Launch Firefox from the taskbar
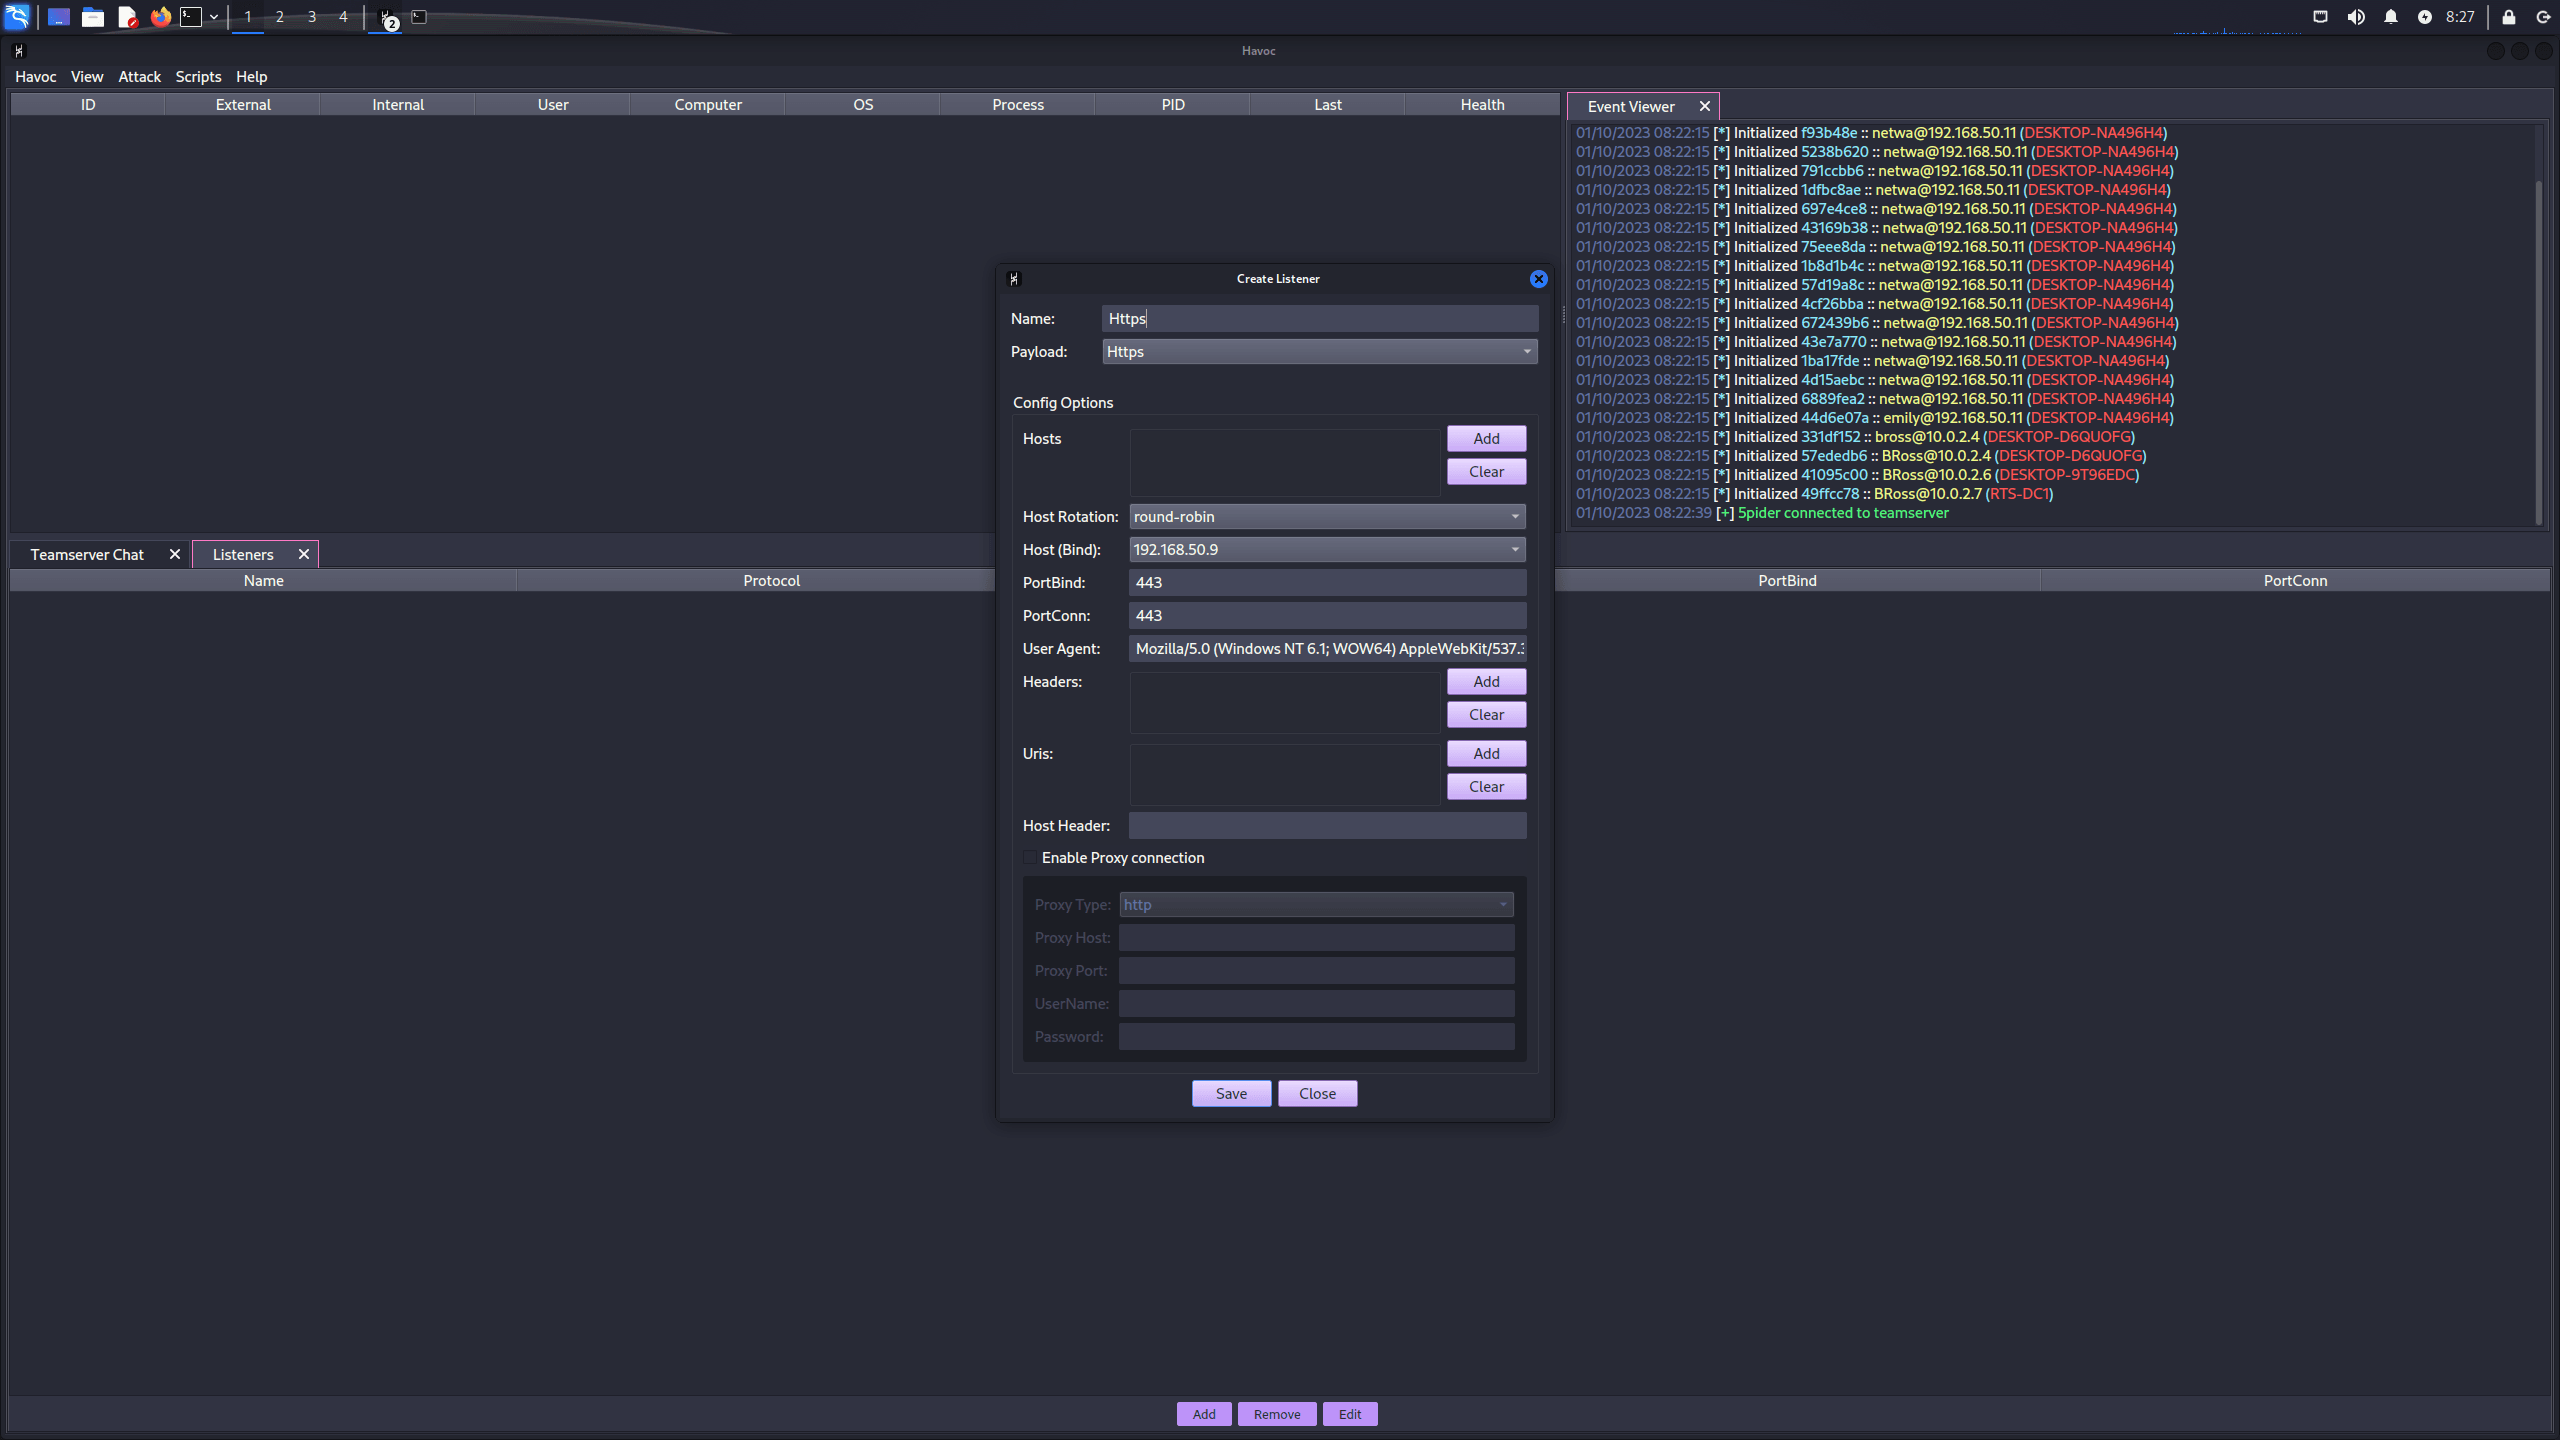 pos(160,17)
